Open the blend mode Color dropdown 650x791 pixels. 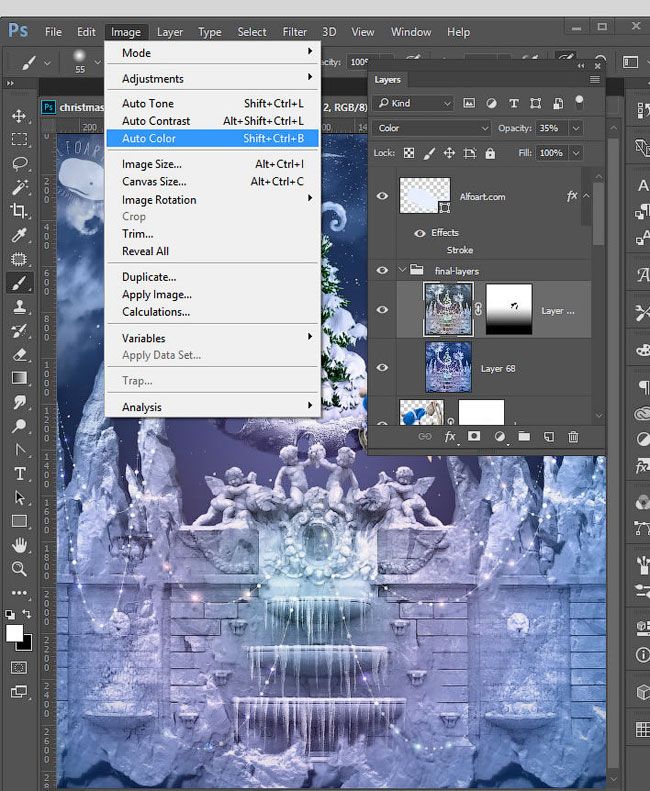[432, 128]
